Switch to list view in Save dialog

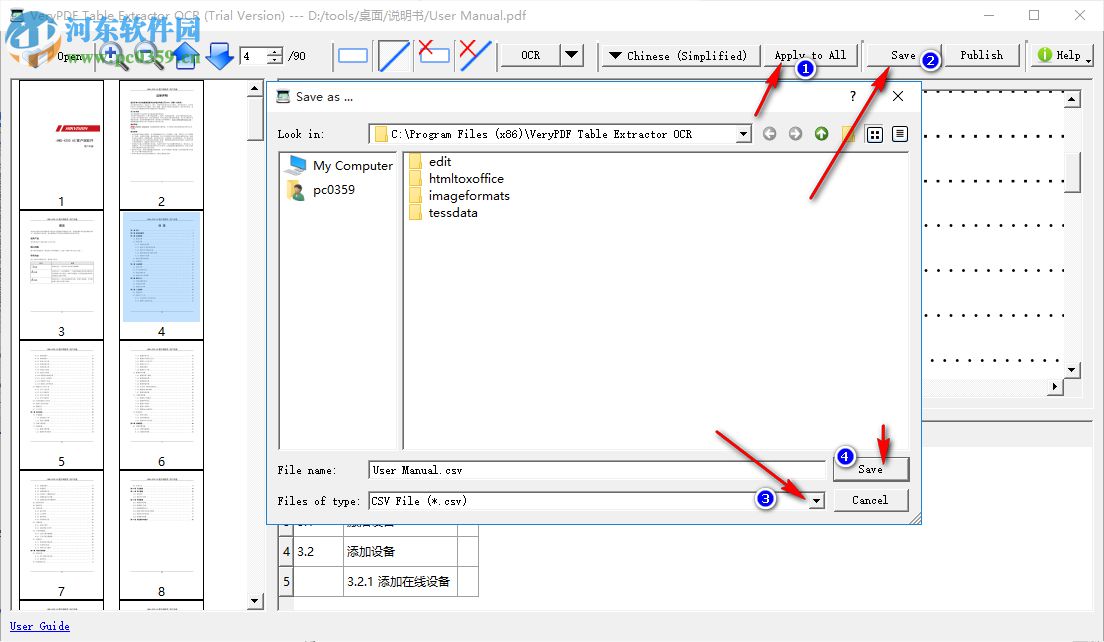[874, 133]
